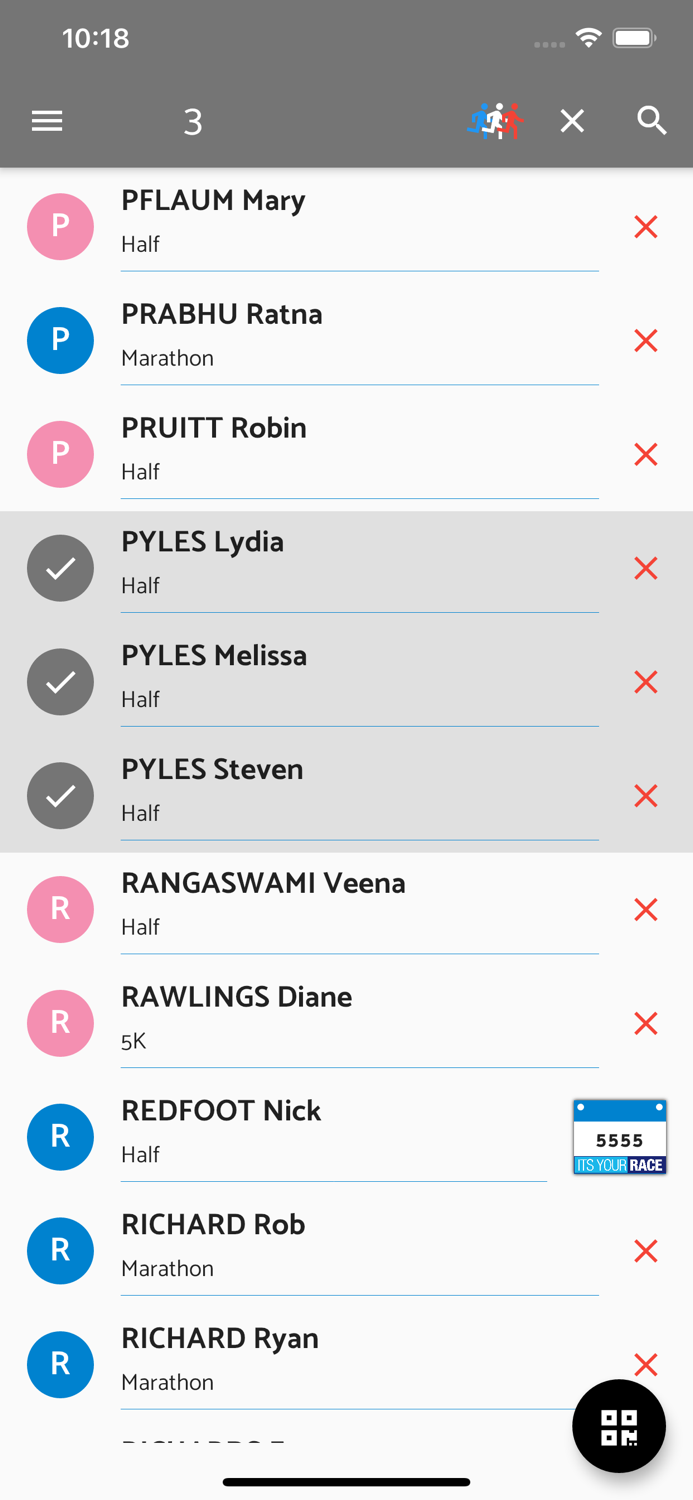Remove PFLAUM Mary using the red X
Image resolution: width=693 pixels, height=1500 pixels.
click(645, 226)
